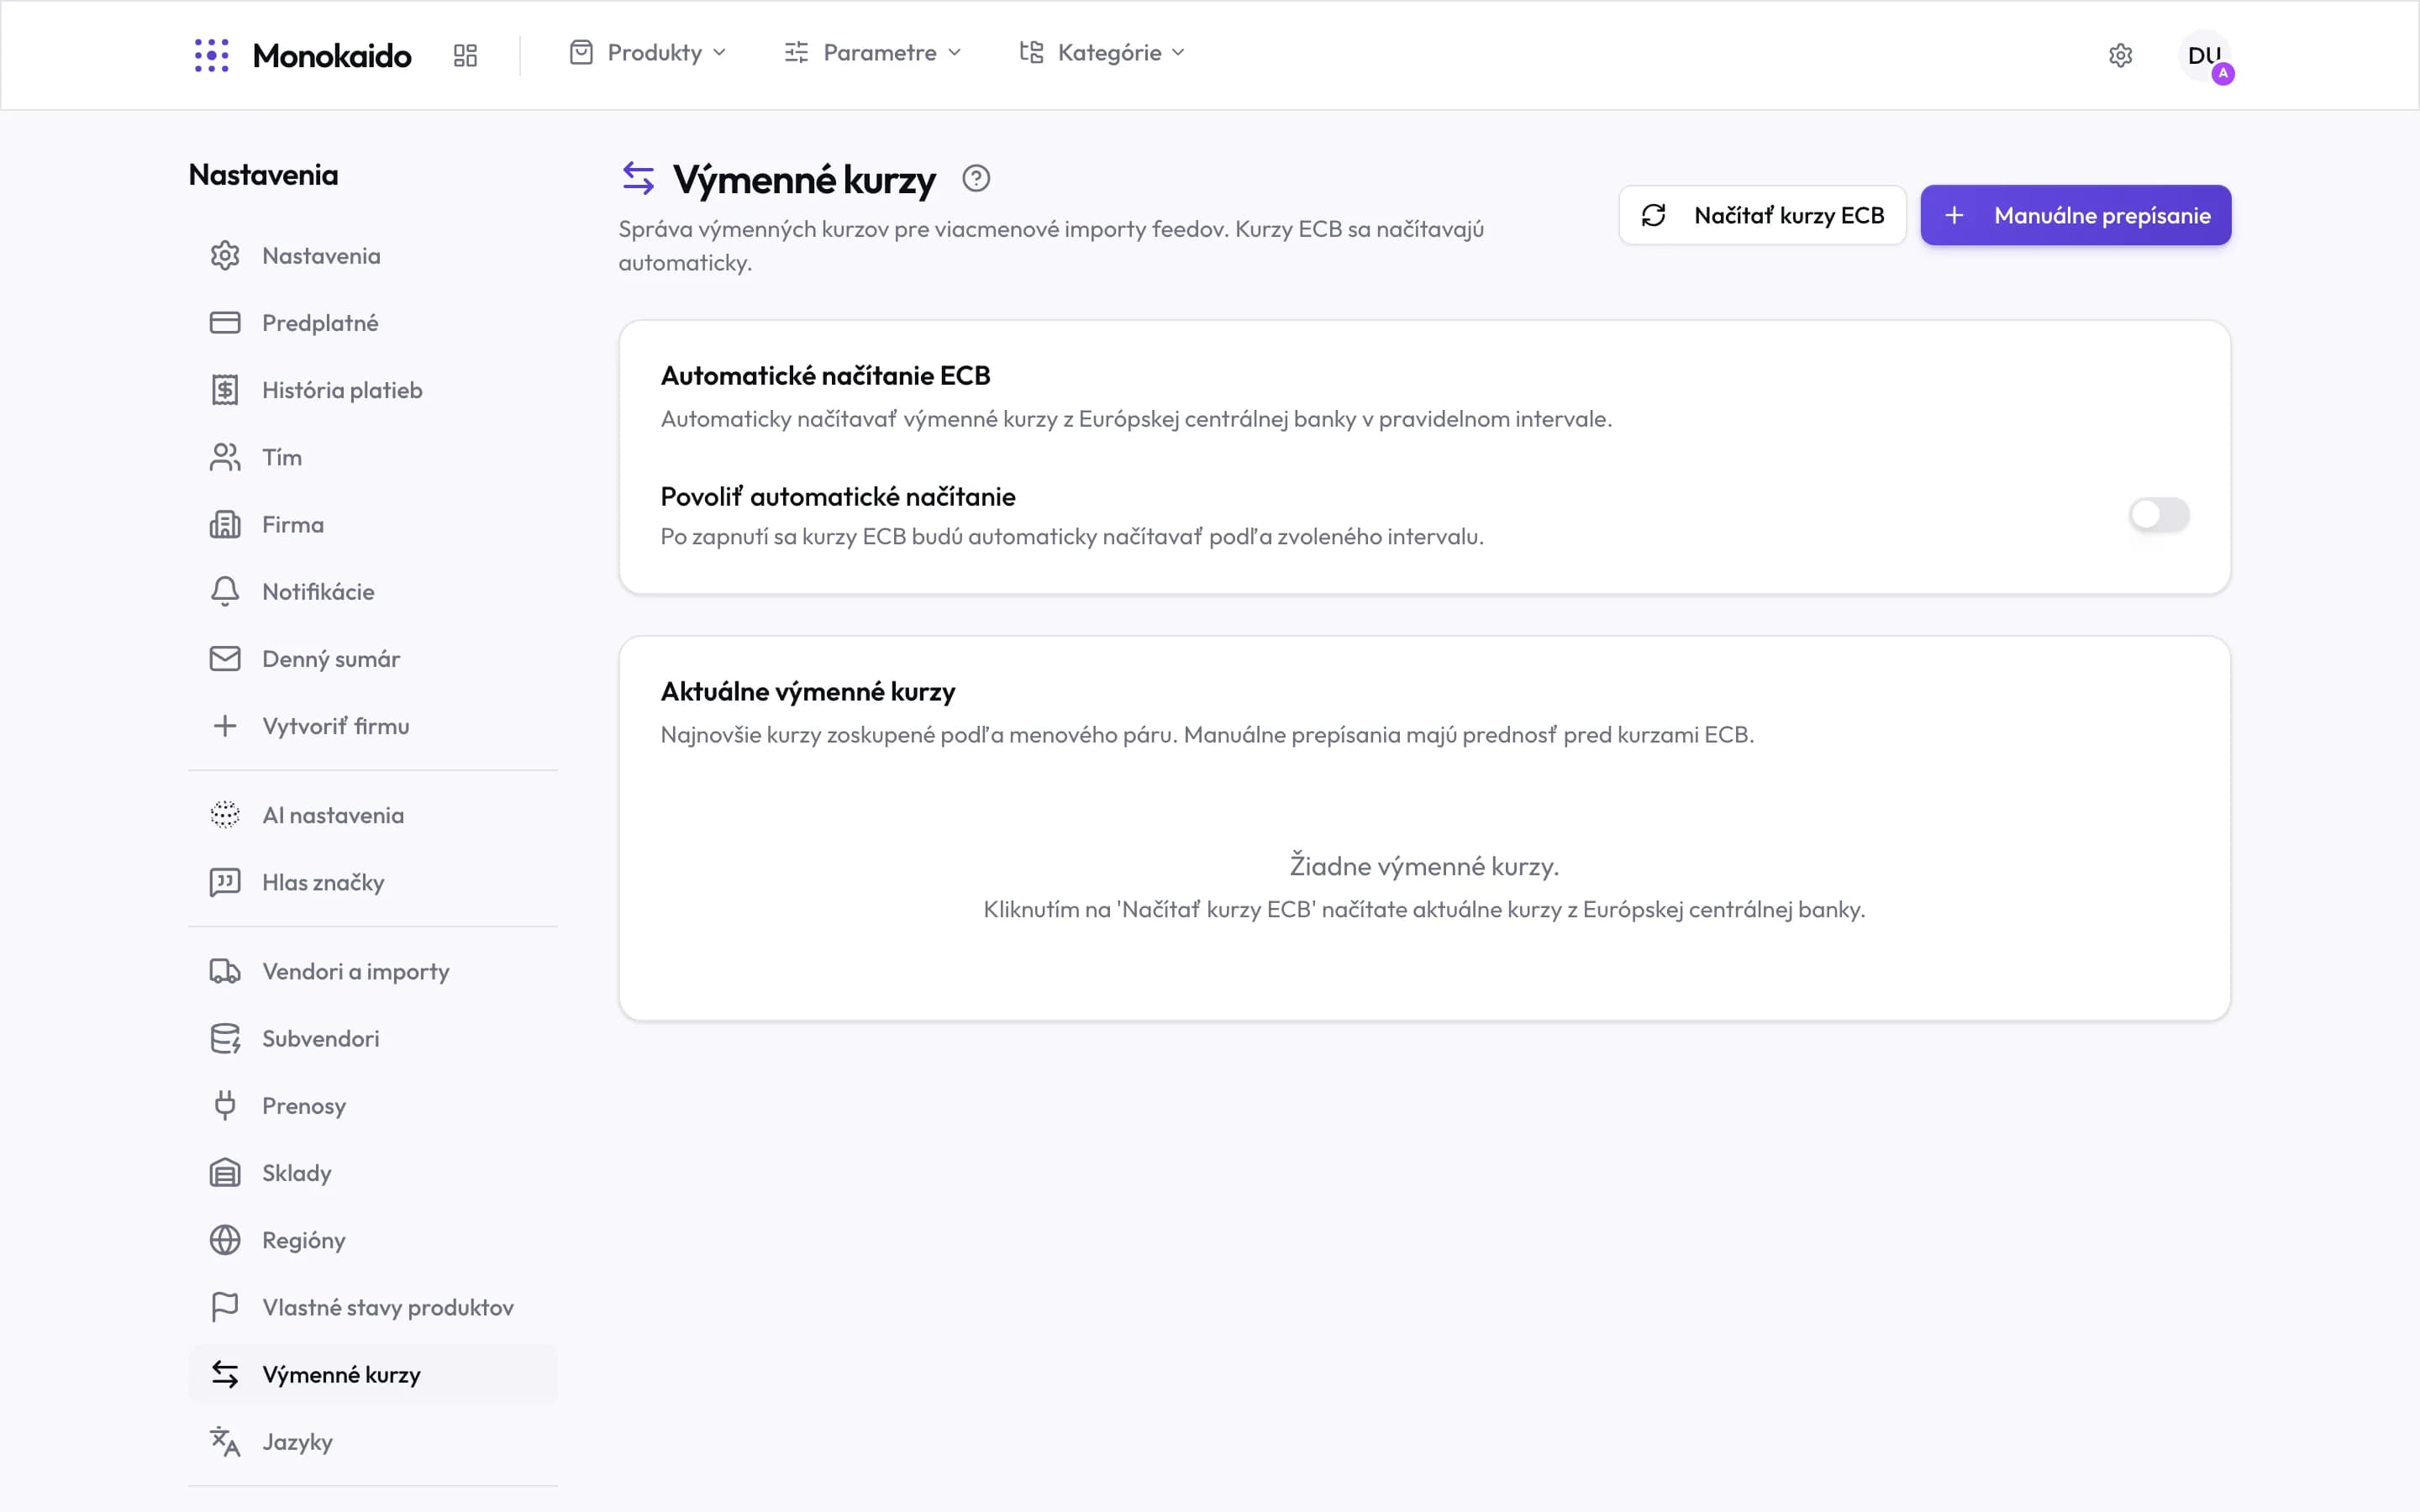Enable the Povoliť automatické načítanie switch
The height and width of the screenshot is (1512, 2420).
[2159, 515]
